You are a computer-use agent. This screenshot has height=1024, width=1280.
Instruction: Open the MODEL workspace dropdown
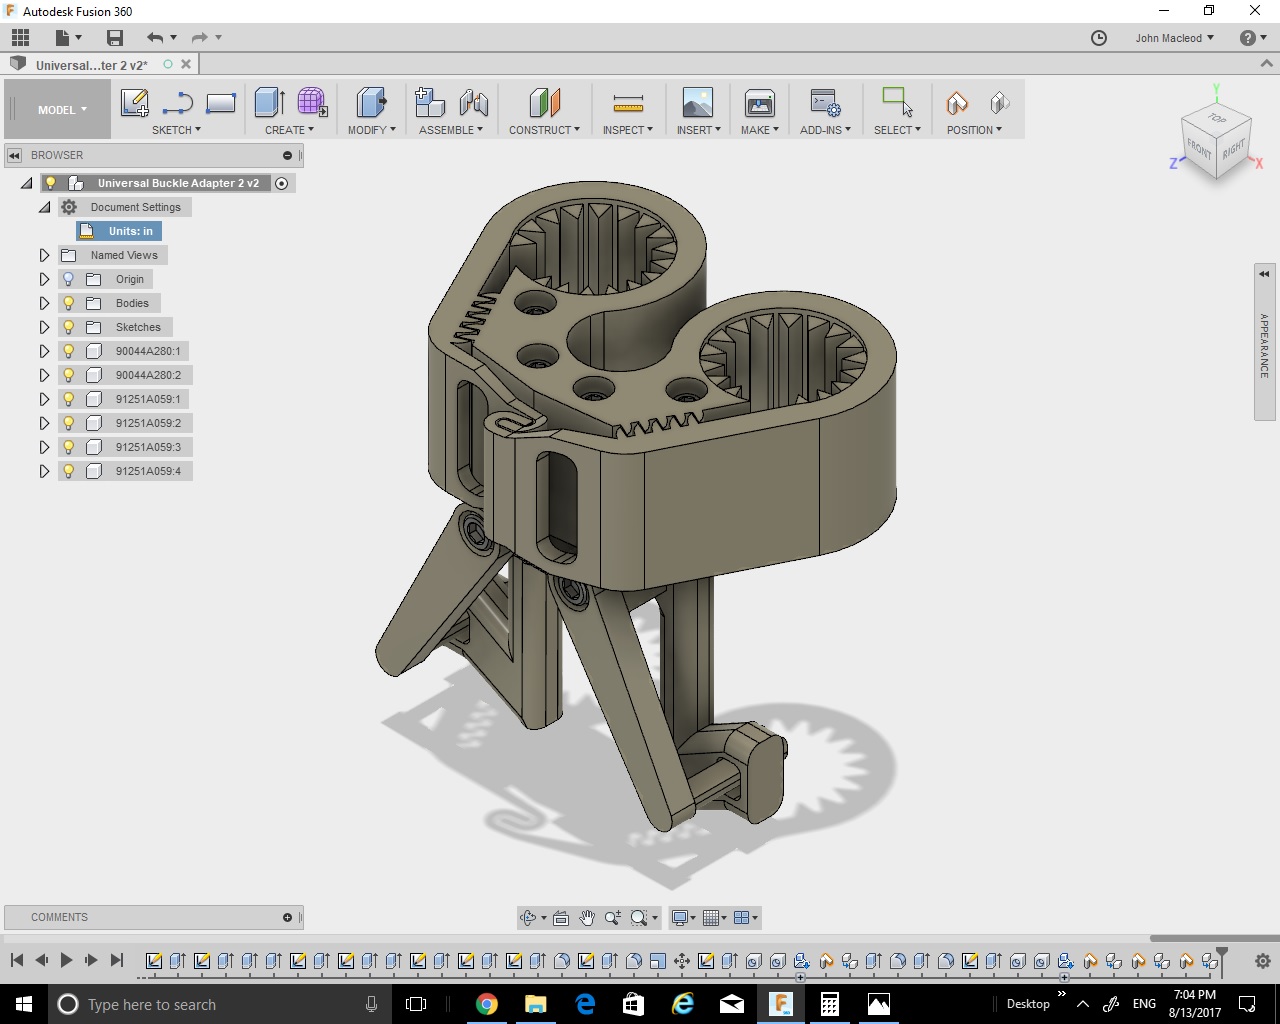[62, 110]
